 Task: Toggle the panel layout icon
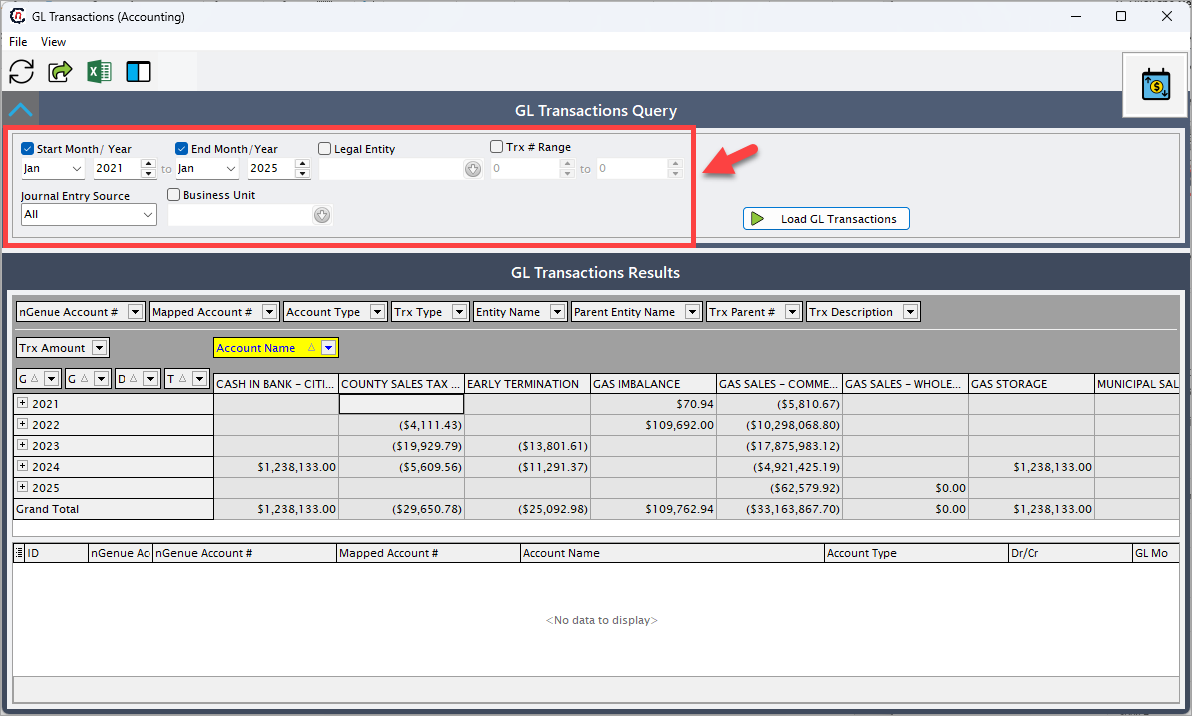tap(138, 71)
